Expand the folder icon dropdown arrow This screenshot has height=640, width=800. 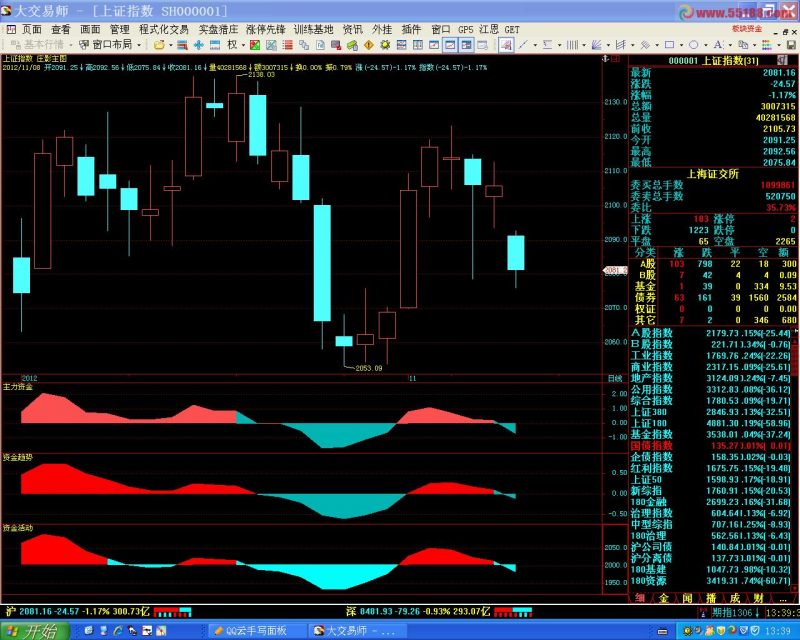pos(171,45)
